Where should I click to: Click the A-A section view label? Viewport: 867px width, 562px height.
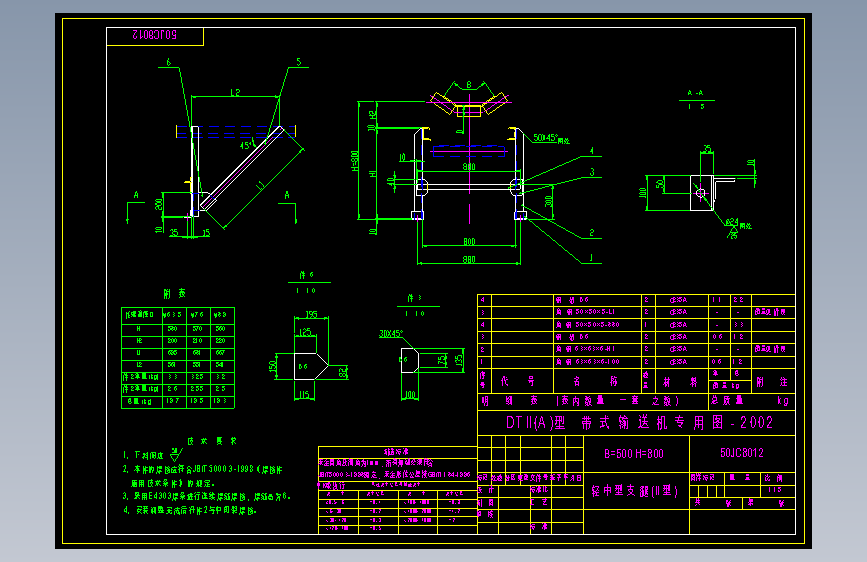(696, 93)
